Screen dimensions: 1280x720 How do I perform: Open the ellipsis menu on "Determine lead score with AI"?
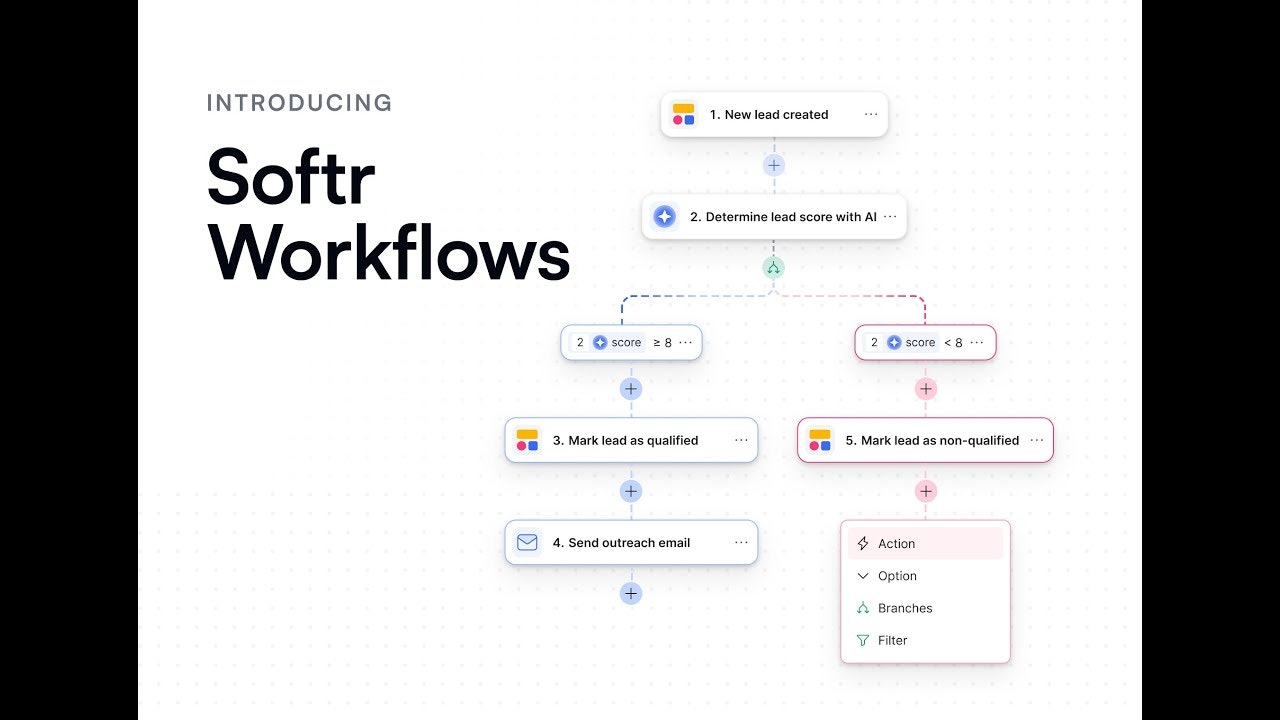pyautogui.click(x=889, y=216)
